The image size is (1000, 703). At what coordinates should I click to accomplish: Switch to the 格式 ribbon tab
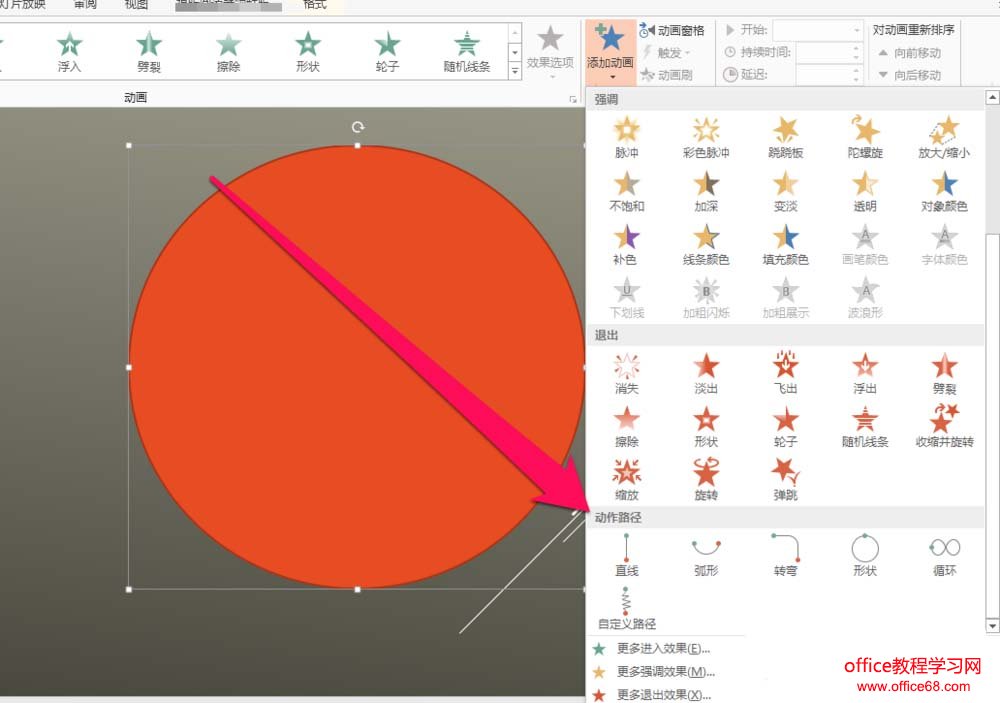pos(315,4)
